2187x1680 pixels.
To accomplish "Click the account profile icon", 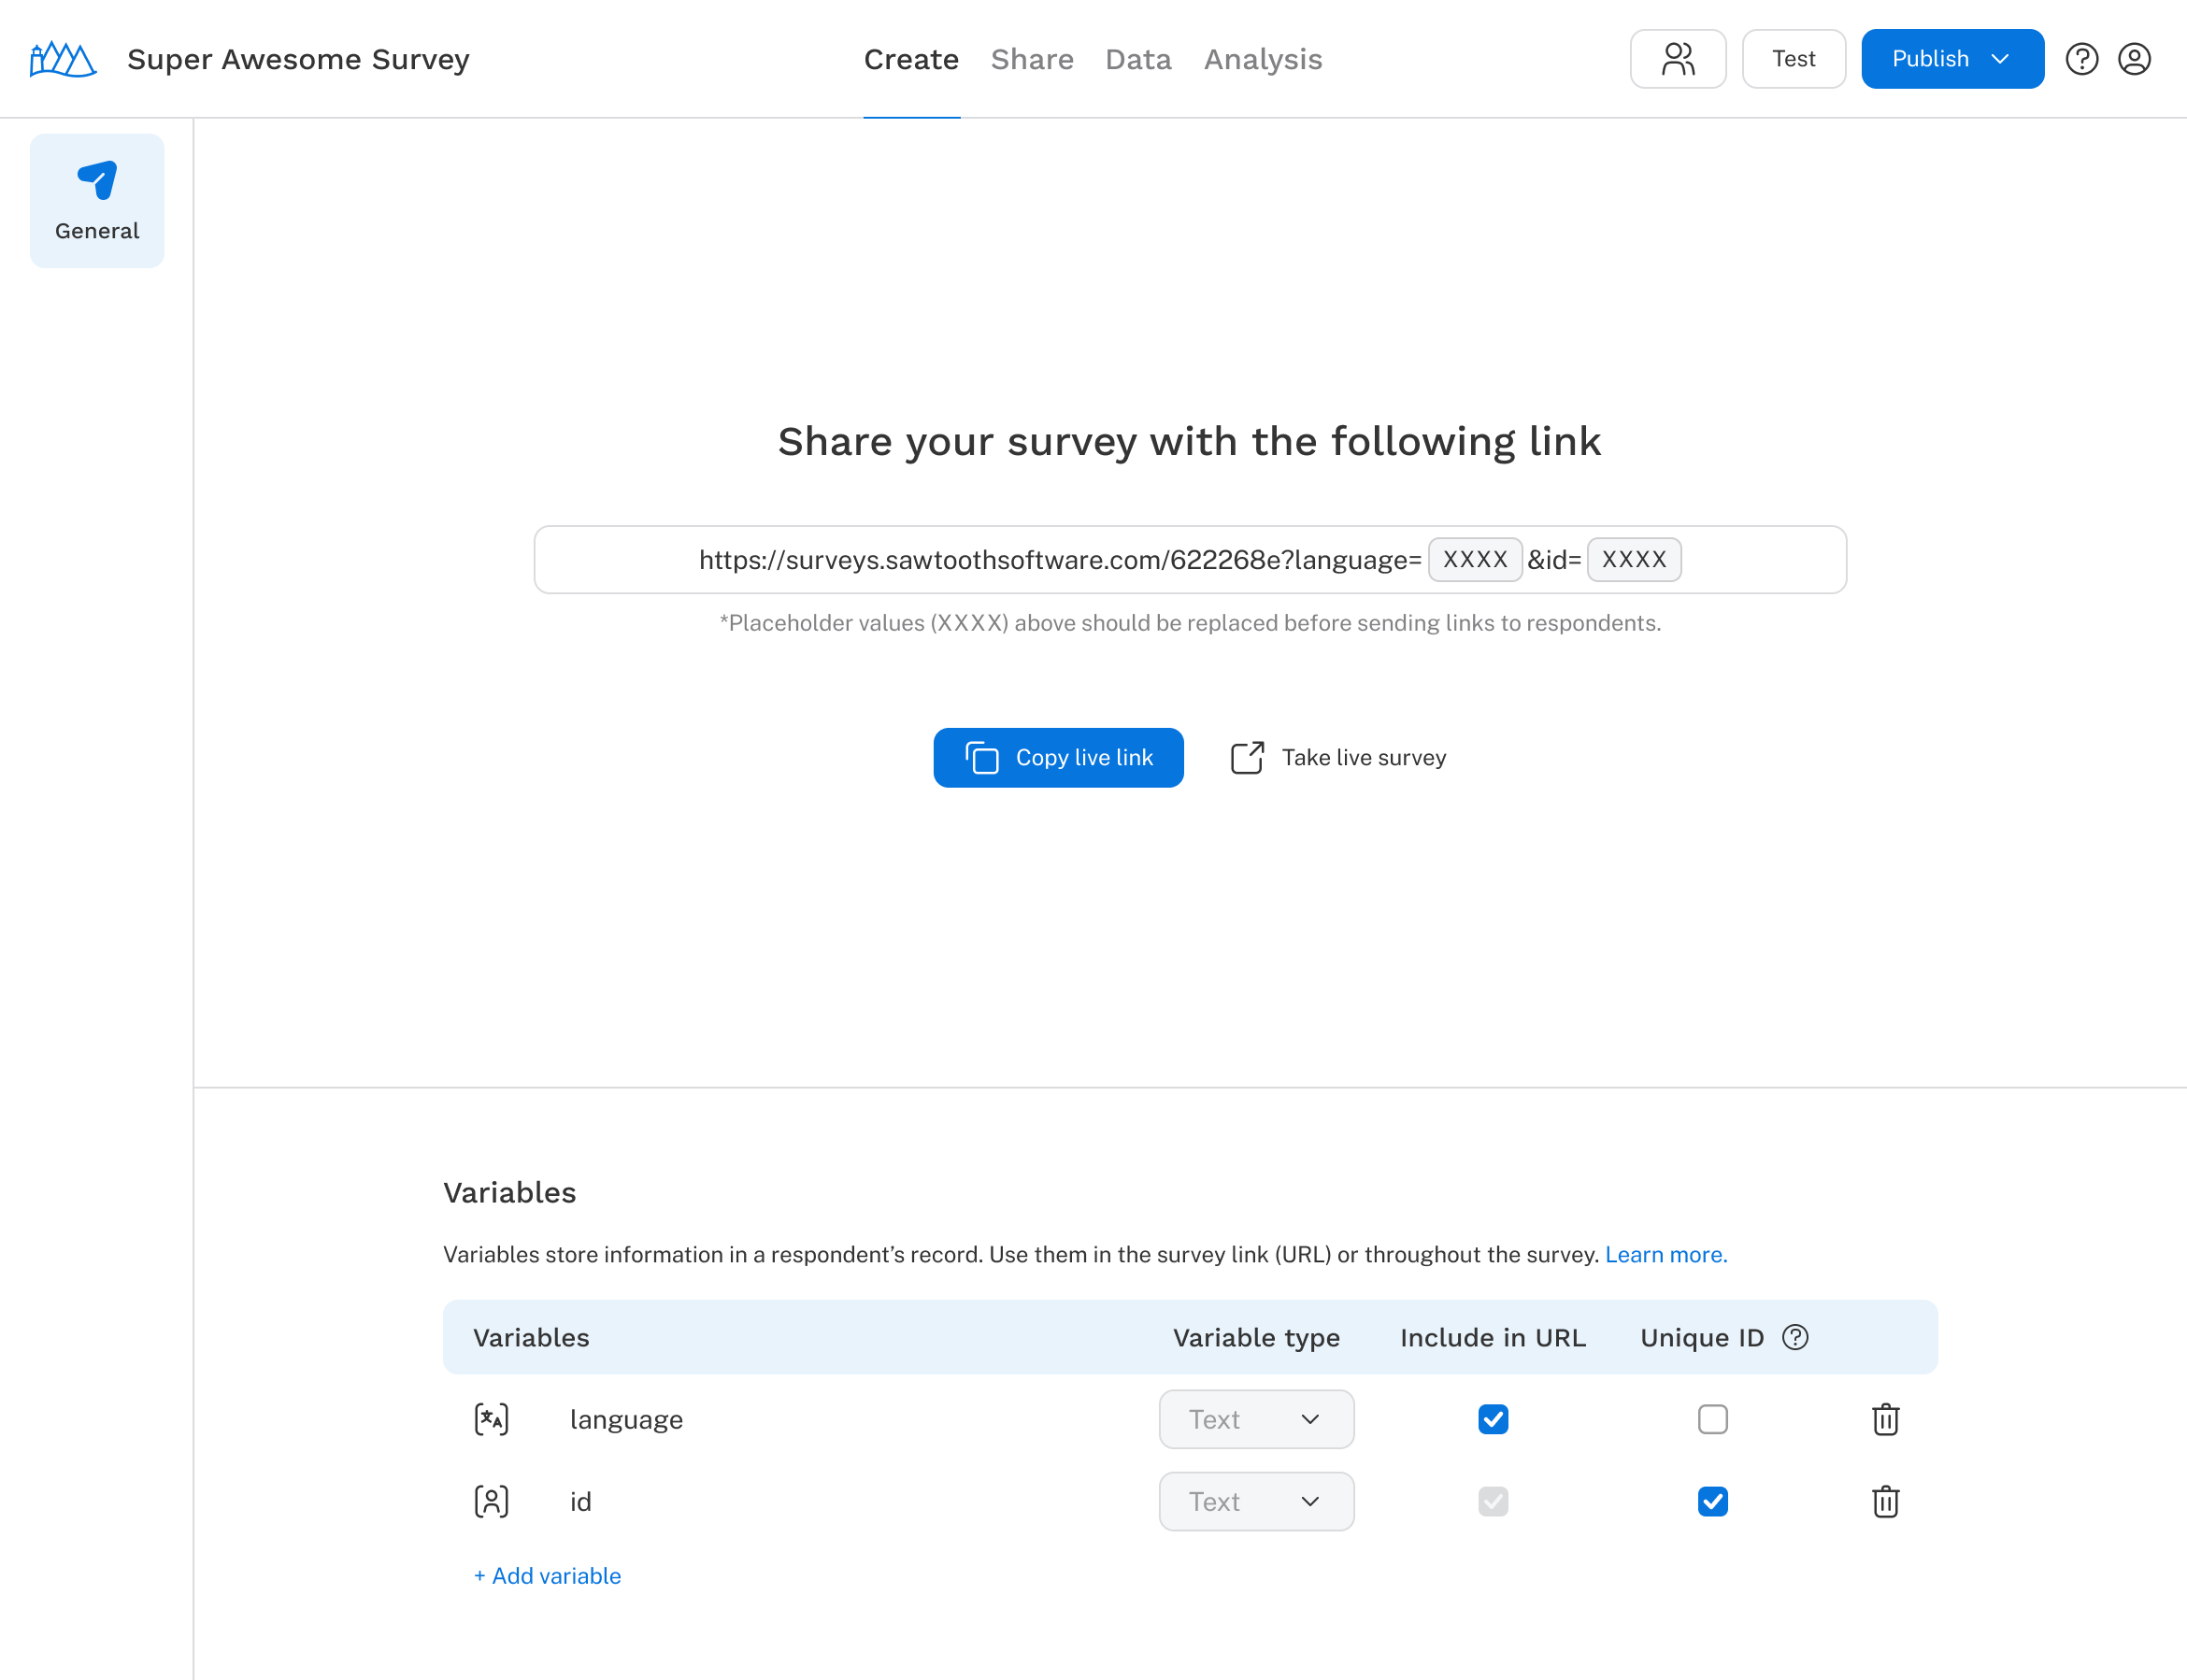I will point(2132,58).
